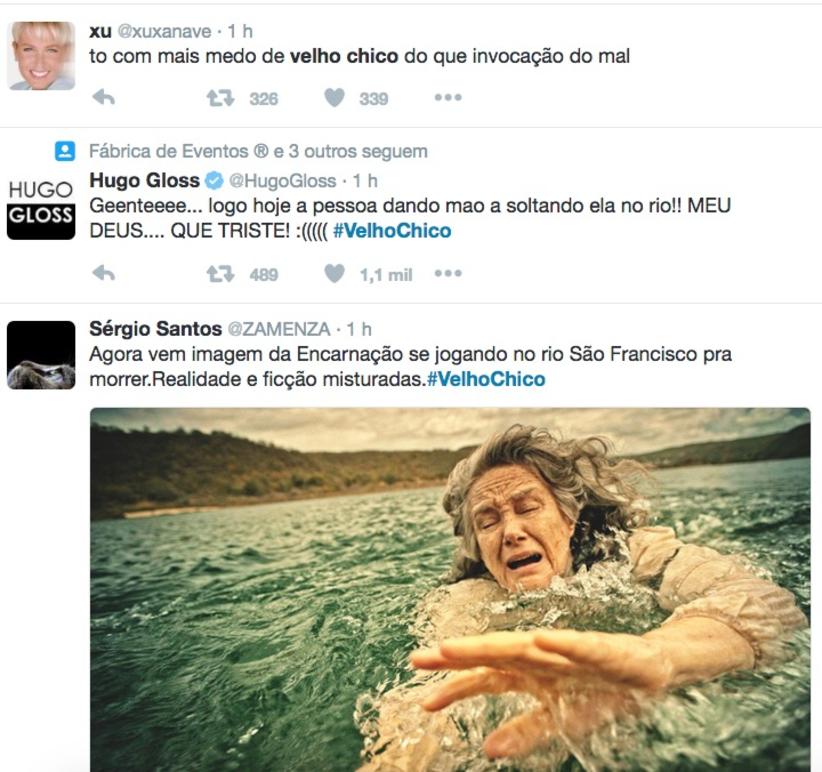Open more options on Hugo Gloss tweet

pyautogui.click(x=448, y=273)
